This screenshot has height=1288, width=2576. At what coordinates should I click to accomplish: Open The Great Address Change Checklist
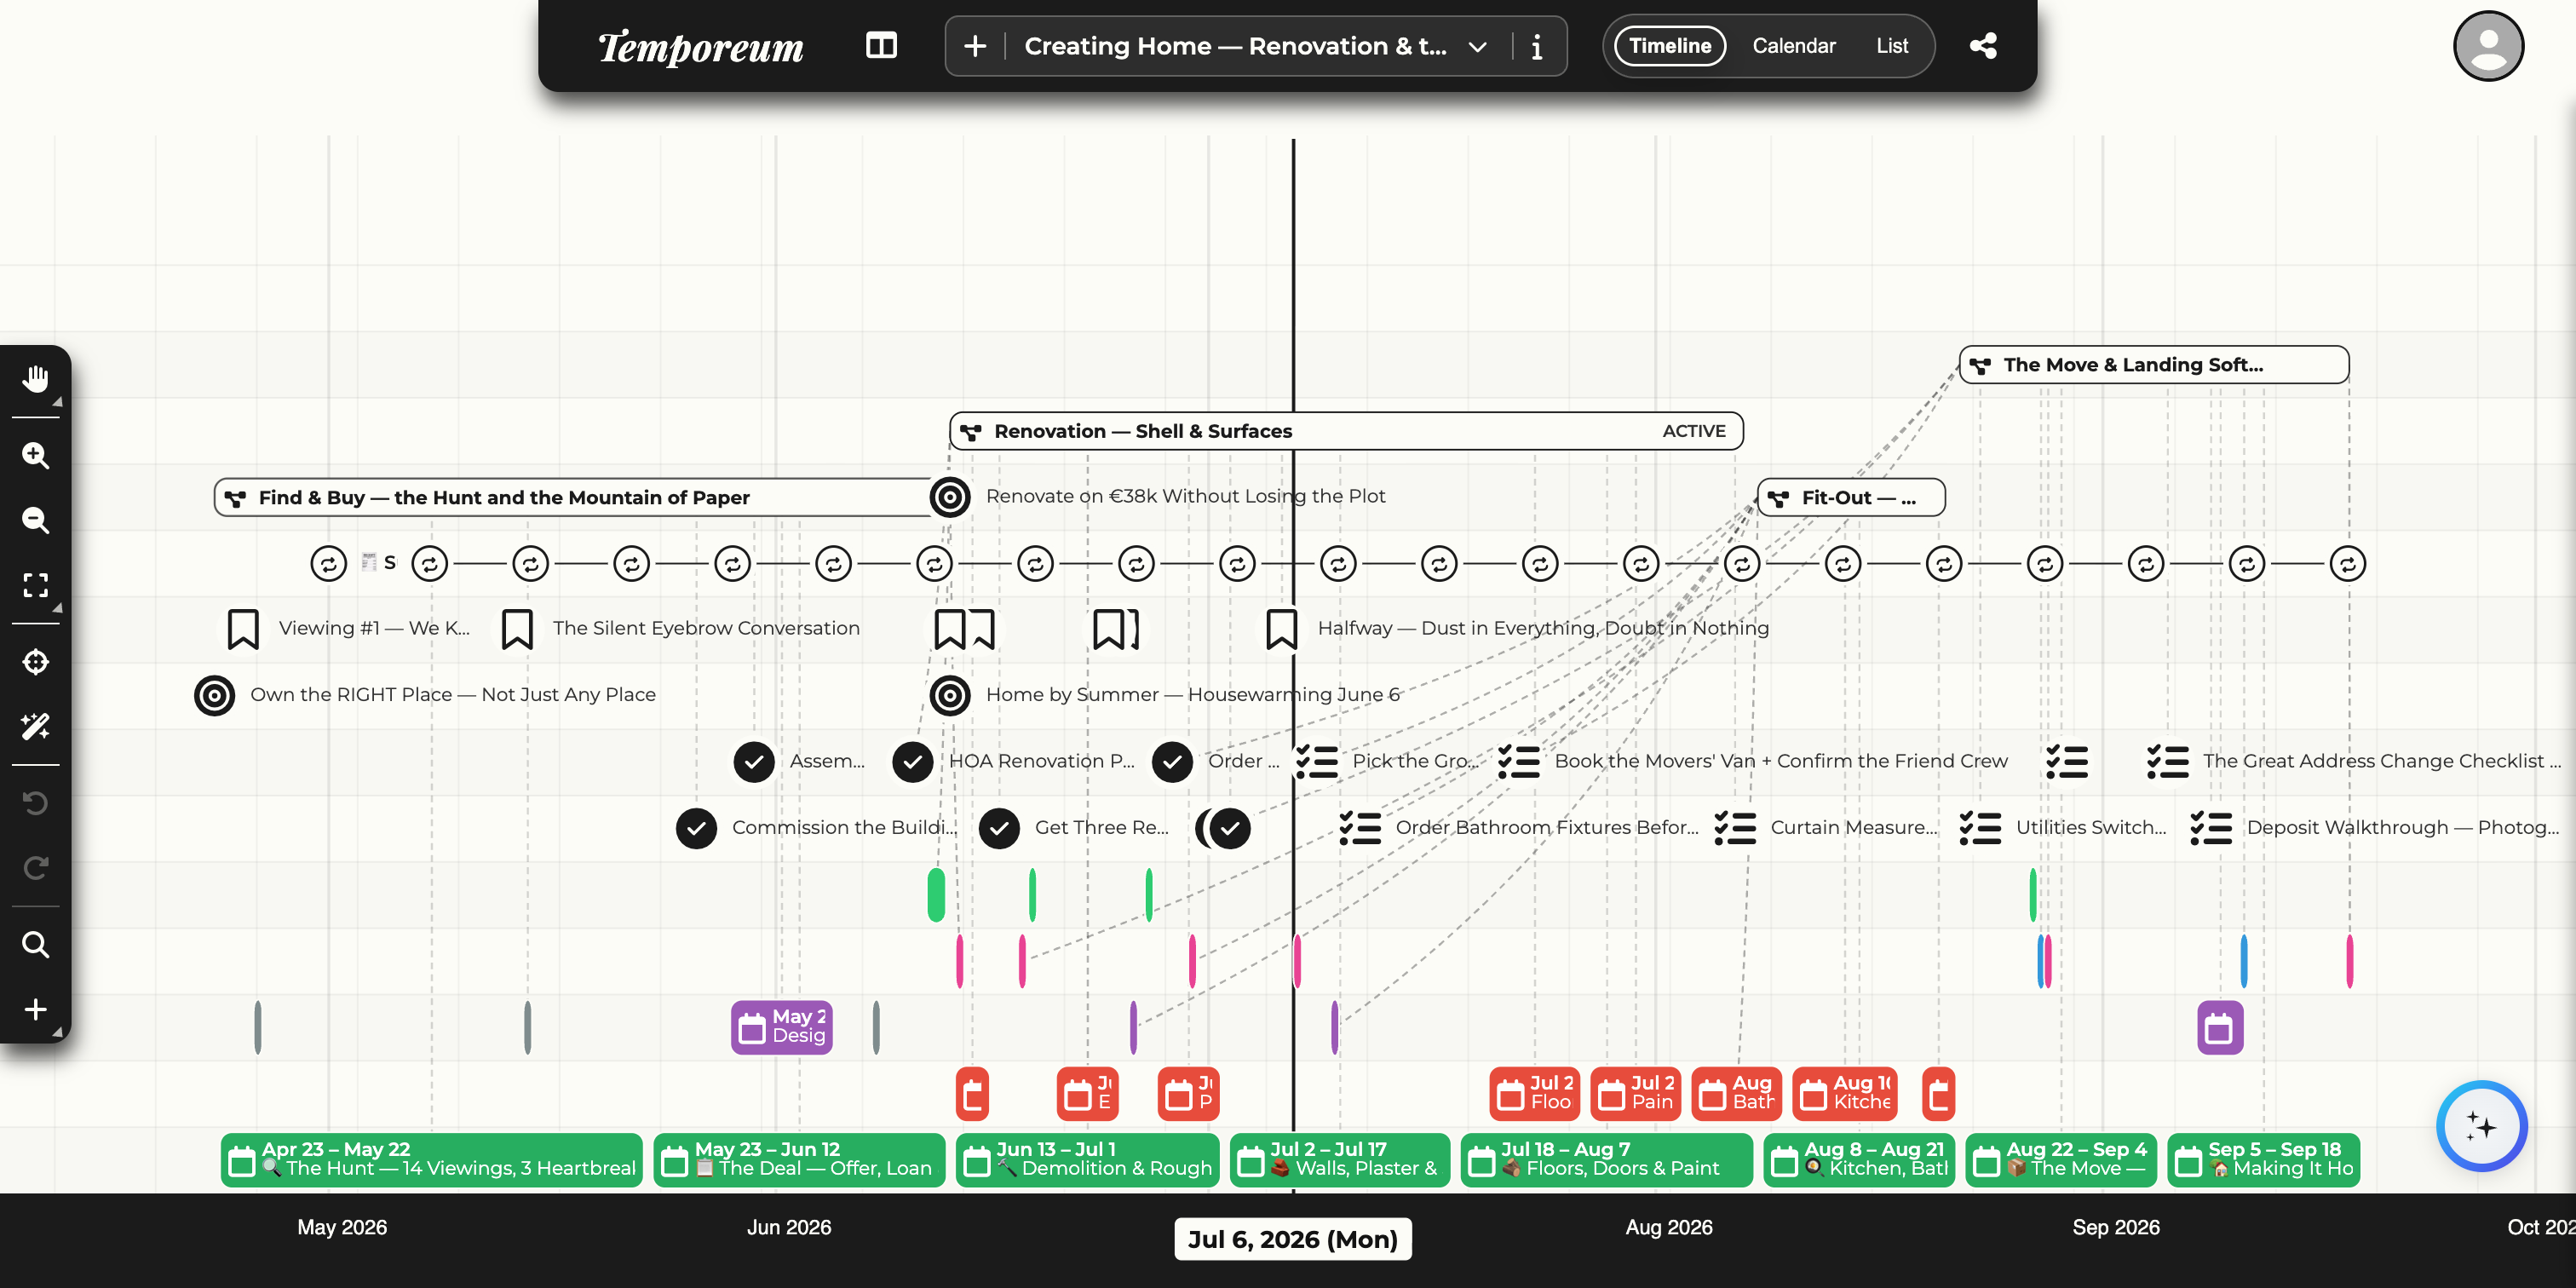(x=2167, y=762)
